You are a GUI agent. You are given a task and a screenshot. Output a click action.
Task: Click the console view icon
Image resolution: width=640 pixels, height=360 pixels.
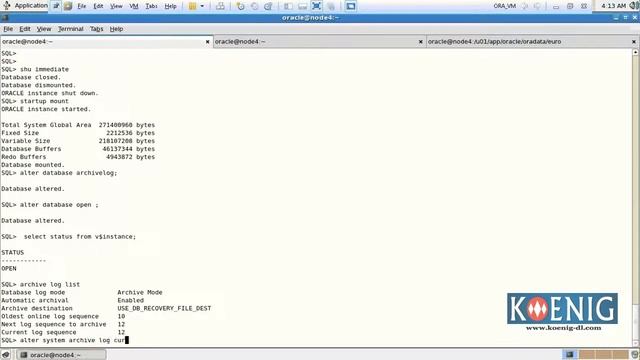coord(351,6)
